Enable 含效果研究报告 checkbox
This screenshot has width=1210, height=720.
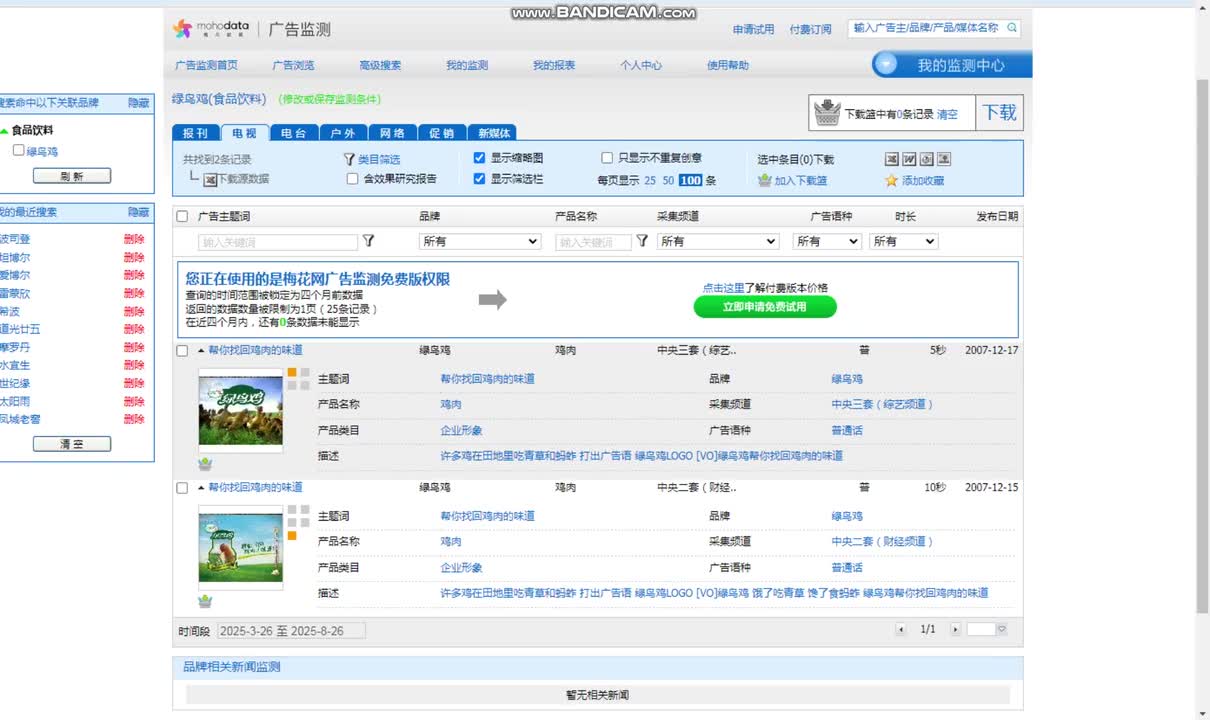click(352, 179)
